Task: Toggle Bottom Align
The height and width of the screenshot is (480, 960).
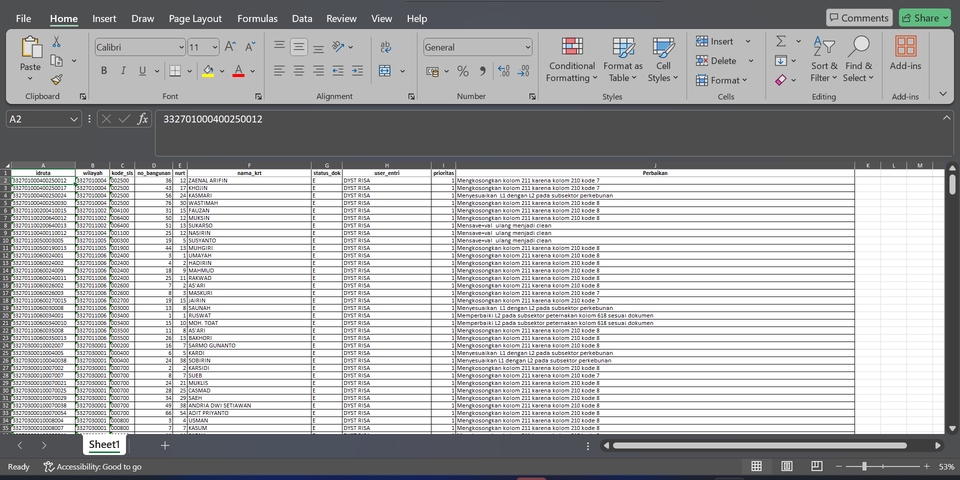Action: point(318,47)
